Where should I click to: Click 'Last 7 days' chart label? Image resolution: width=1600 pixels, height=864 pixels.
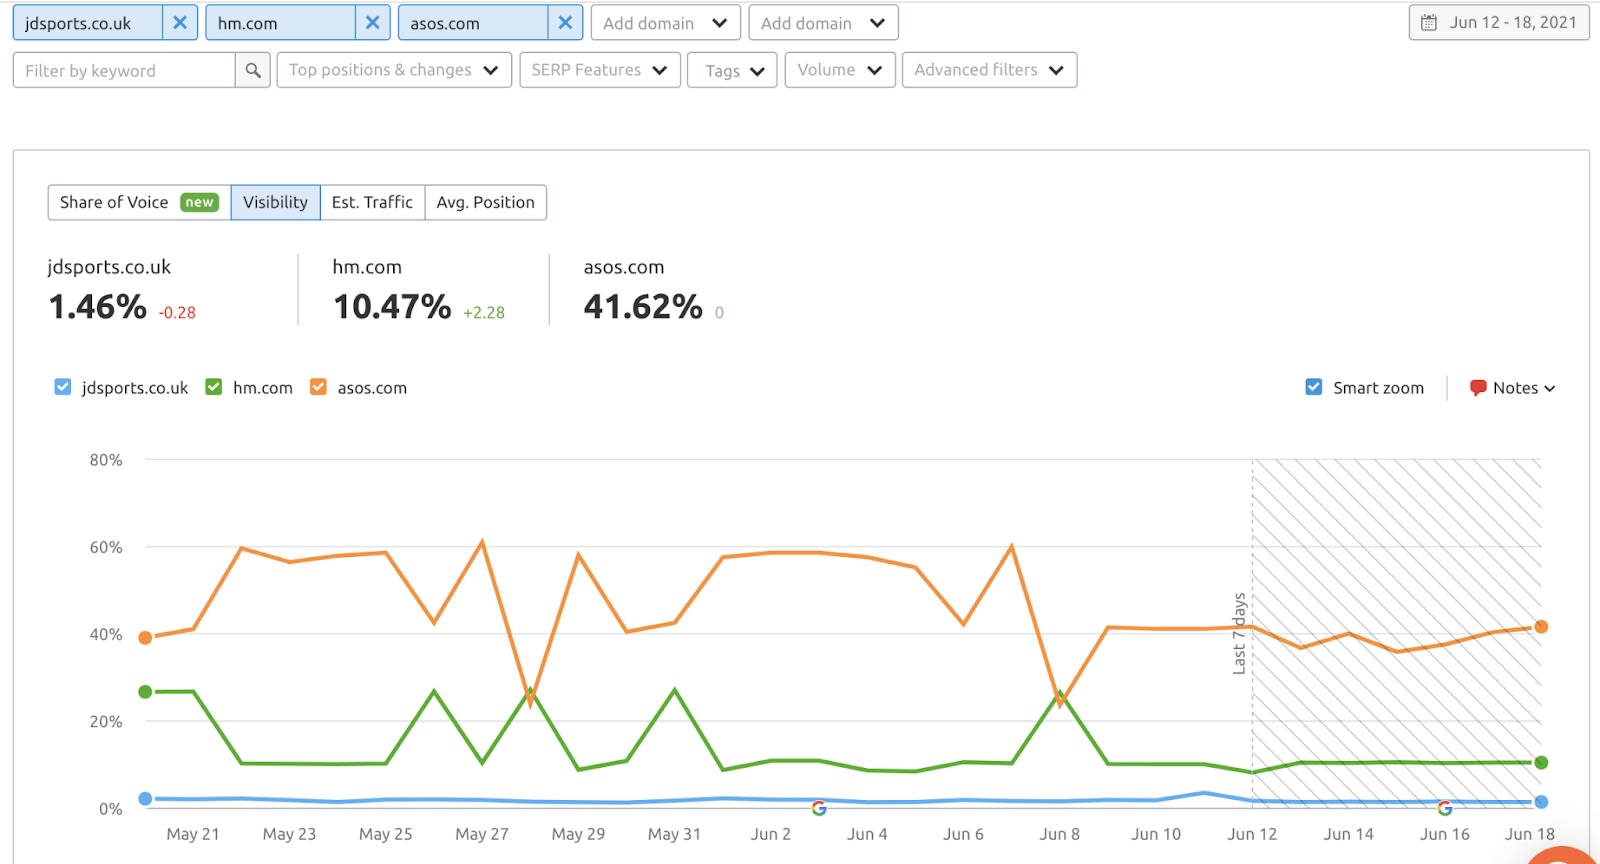tap(1239, 634)
